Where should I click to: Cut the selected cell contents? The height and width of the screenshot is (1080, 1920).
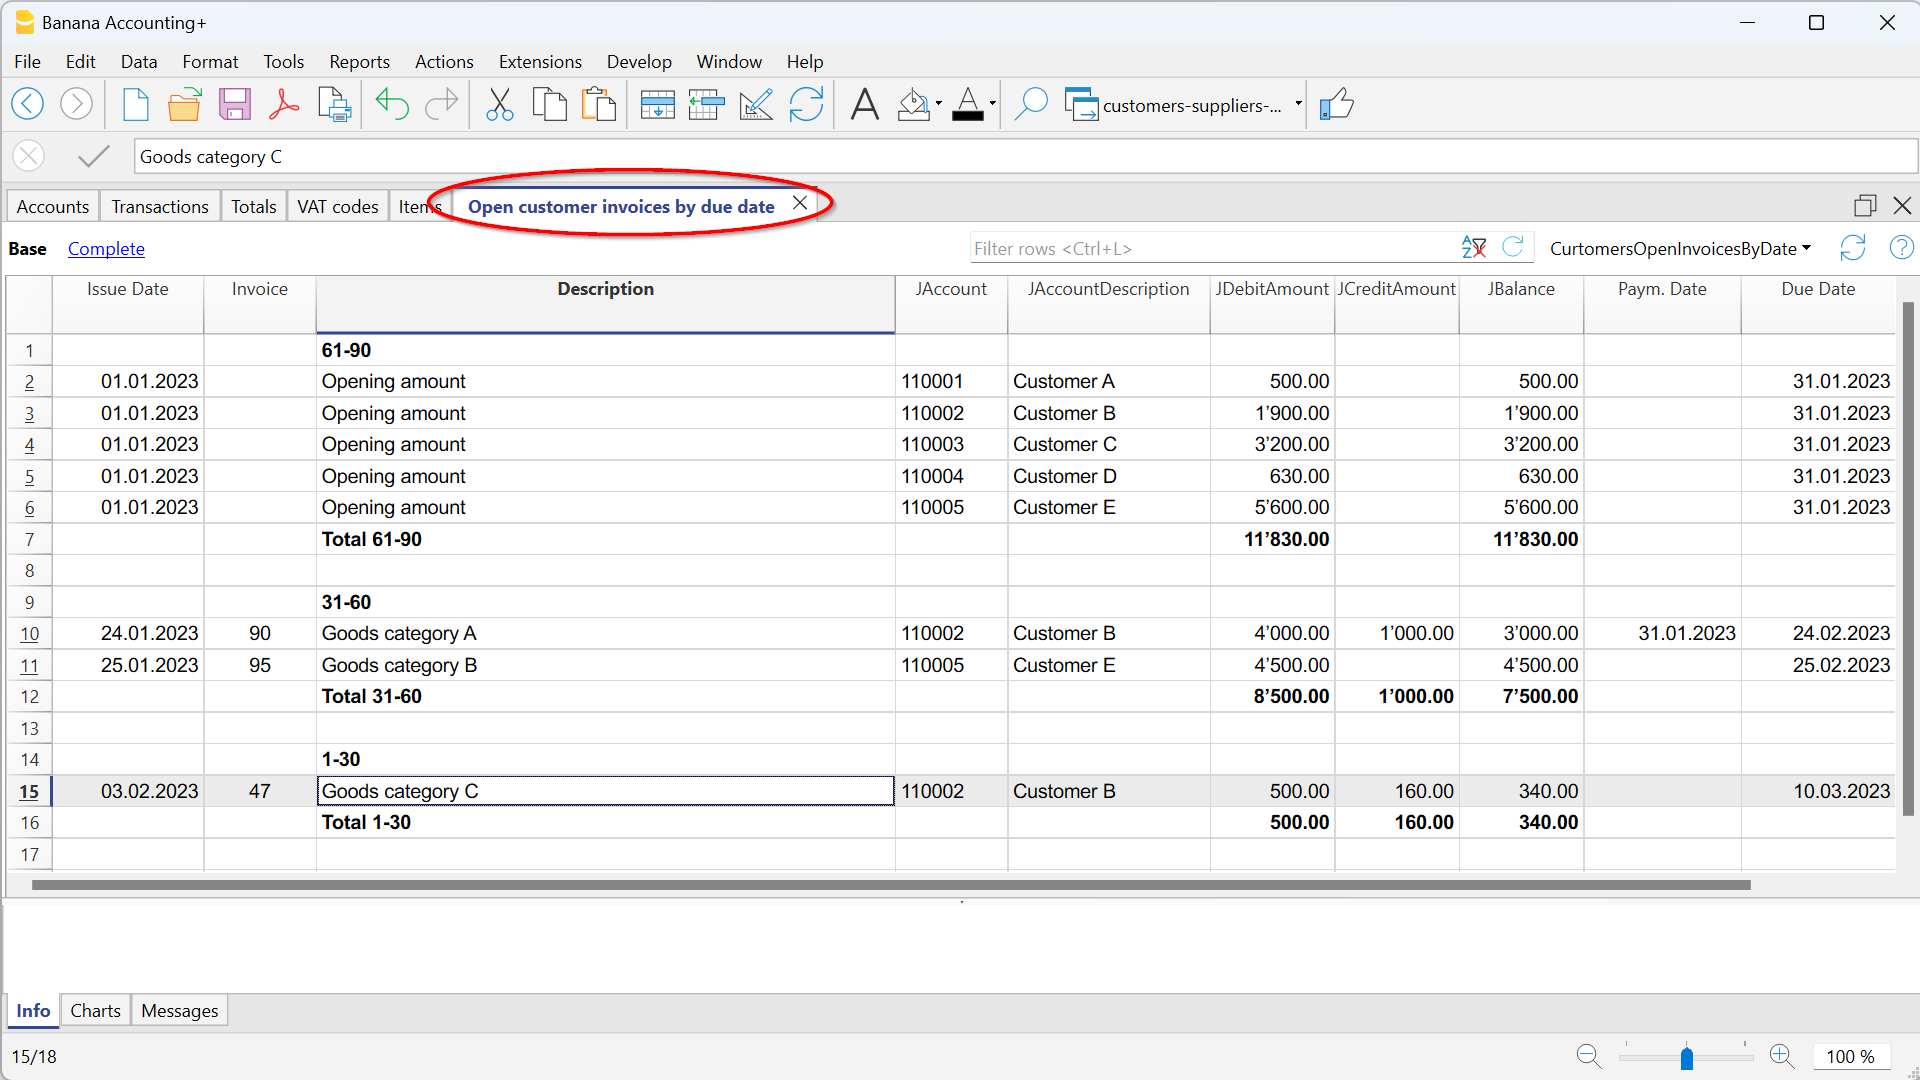500,104
